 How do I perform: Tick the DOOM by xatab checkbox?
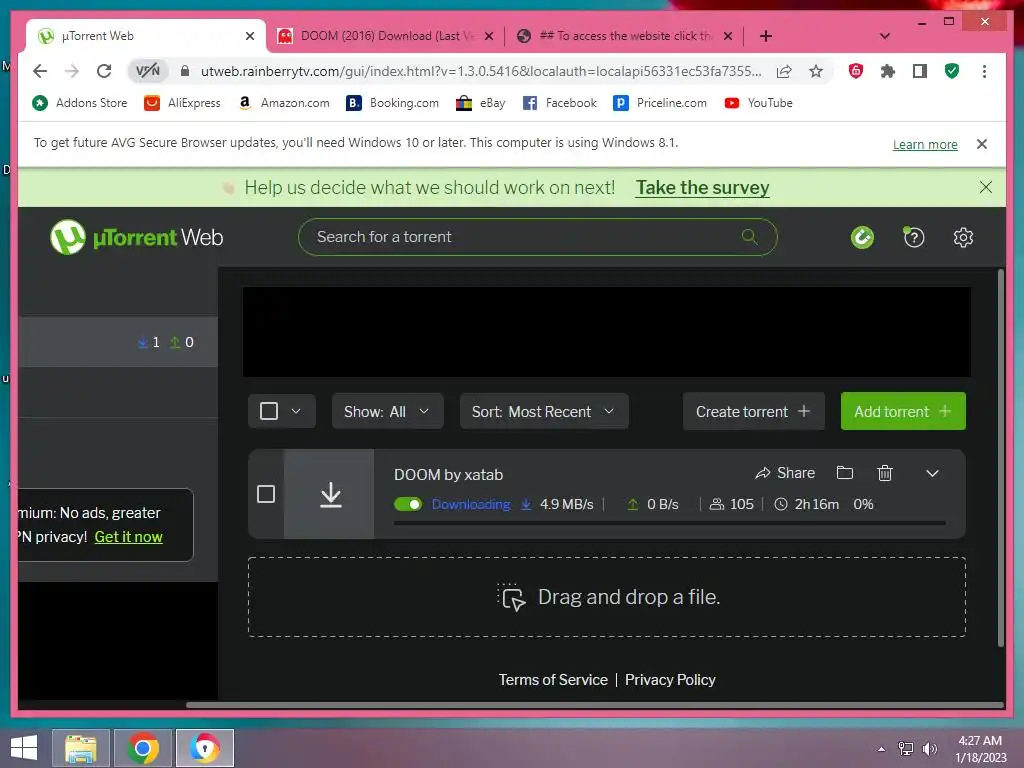point(266,494)
